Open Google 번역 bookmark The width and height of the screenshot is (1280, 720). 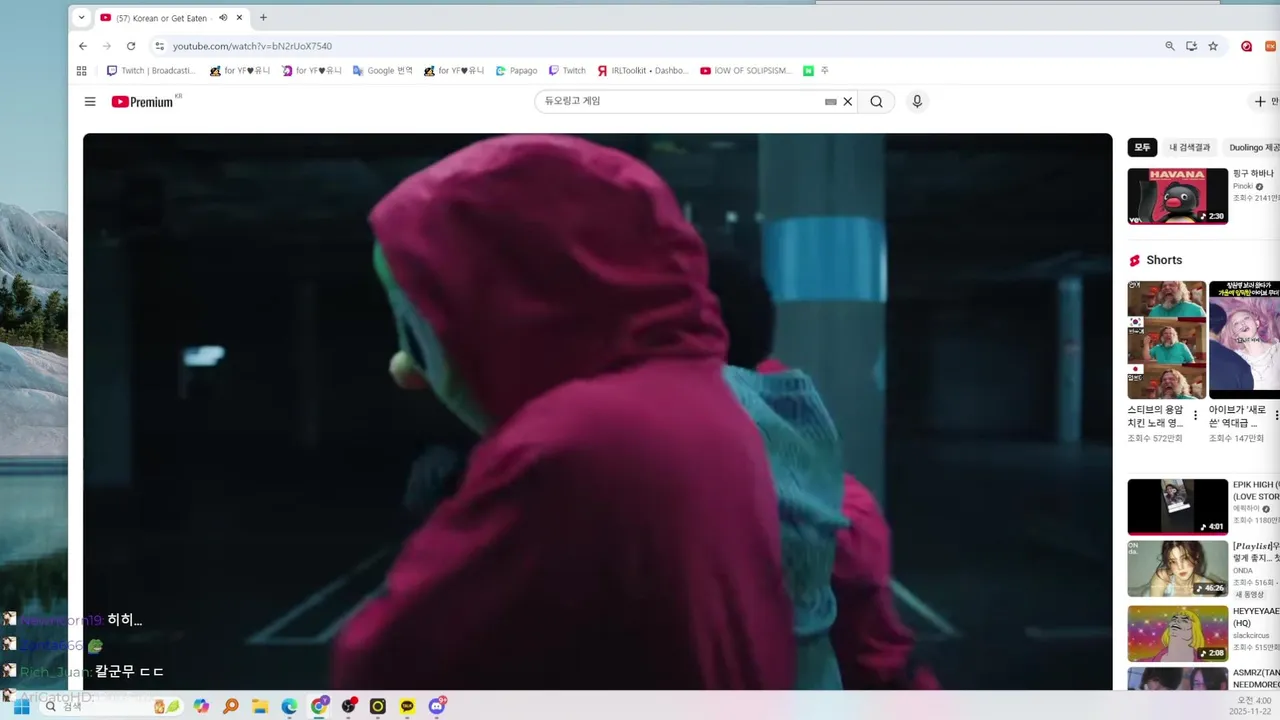coord(383,71)
